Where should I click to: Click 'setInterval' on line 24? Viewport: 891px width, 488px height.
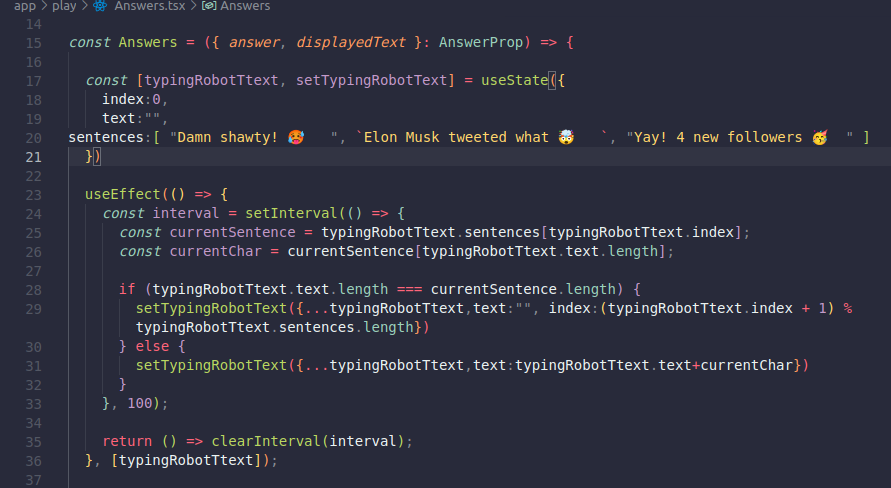click(292, 213)
